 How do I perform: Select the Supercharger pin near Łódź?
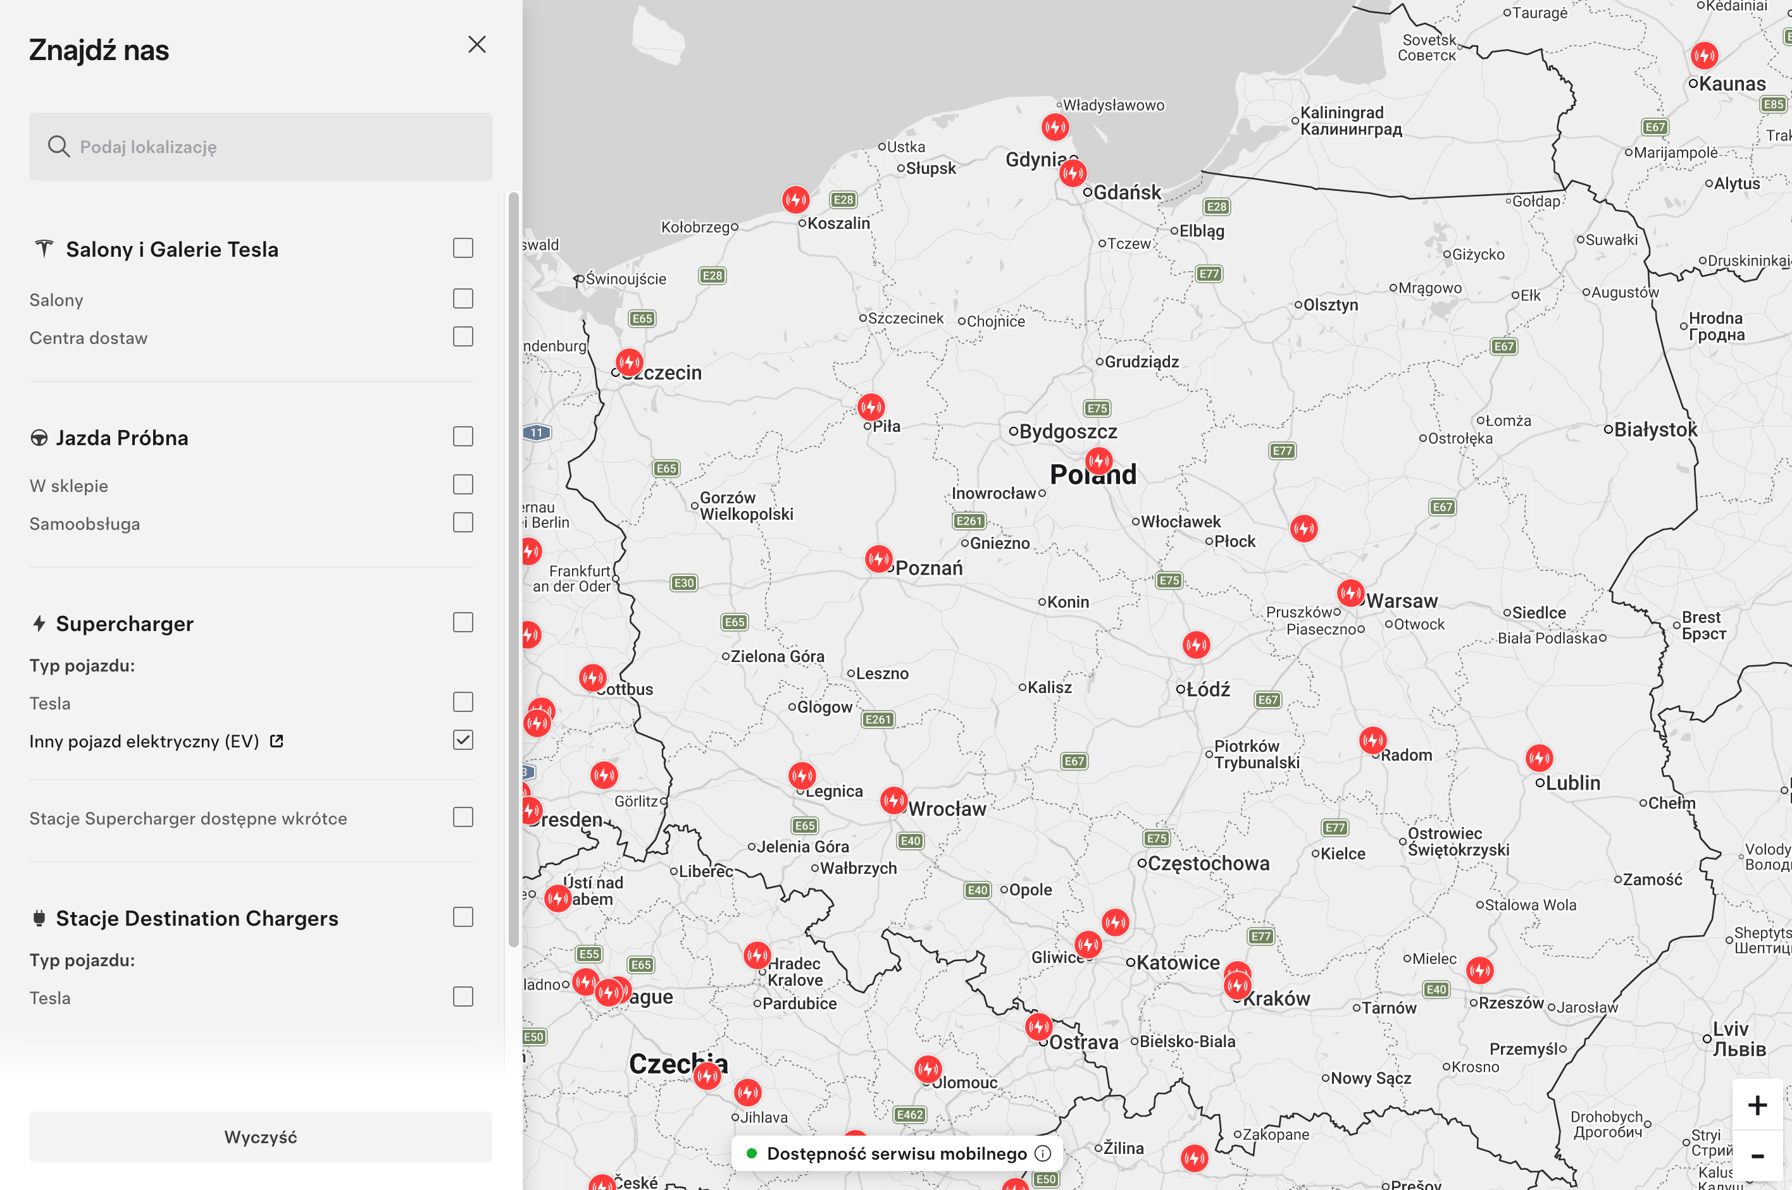click(1196, 645)
